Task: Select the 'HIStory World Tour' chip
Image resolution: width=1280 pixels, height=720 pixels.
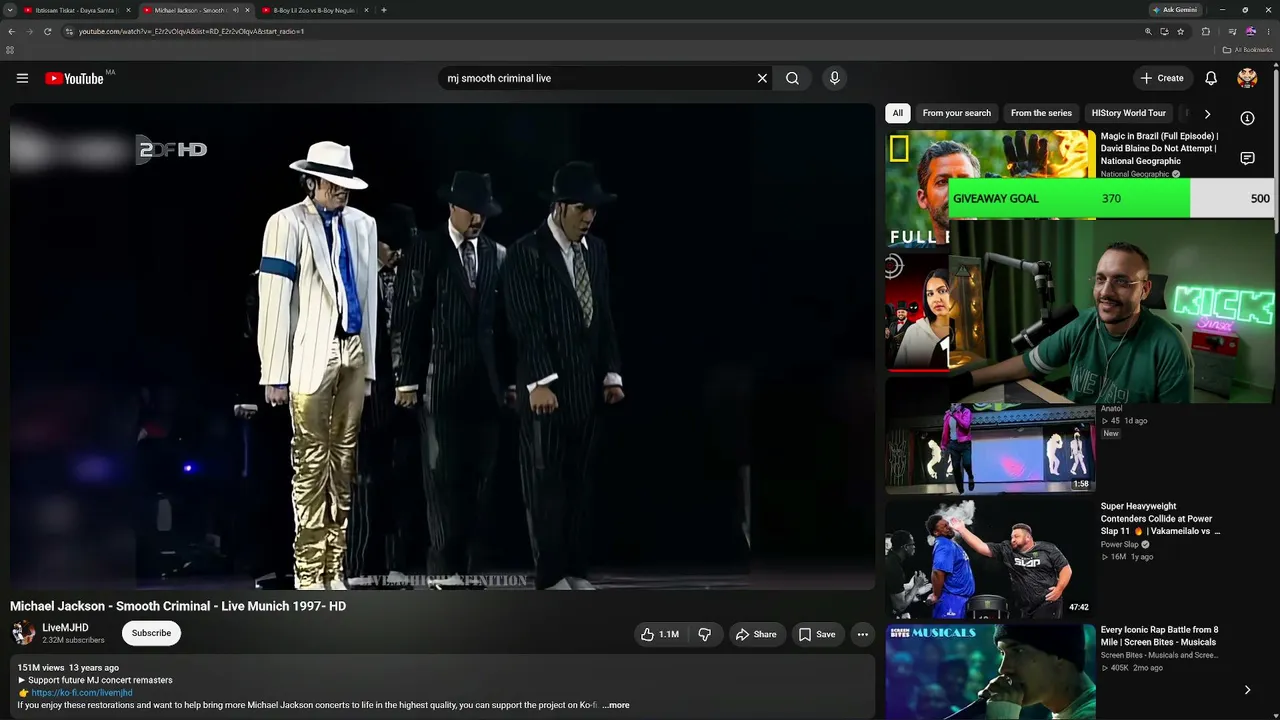Action: pyautogui.click(x=1129, y=113)
